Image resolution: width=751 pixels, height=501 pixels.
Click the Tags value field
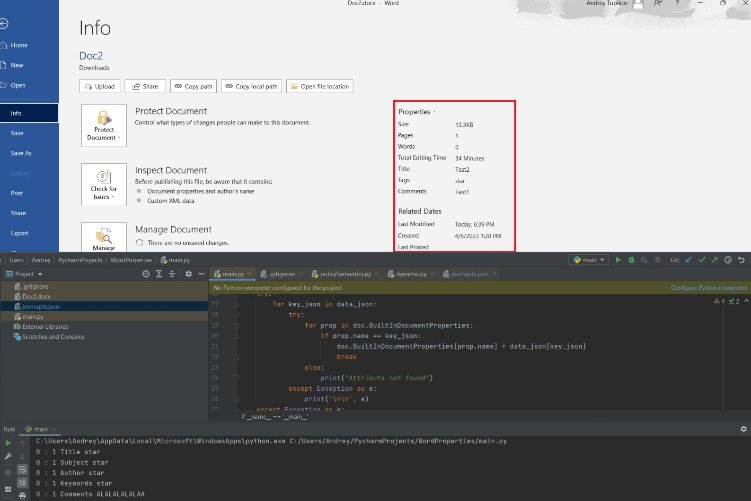tap(460, 181)
